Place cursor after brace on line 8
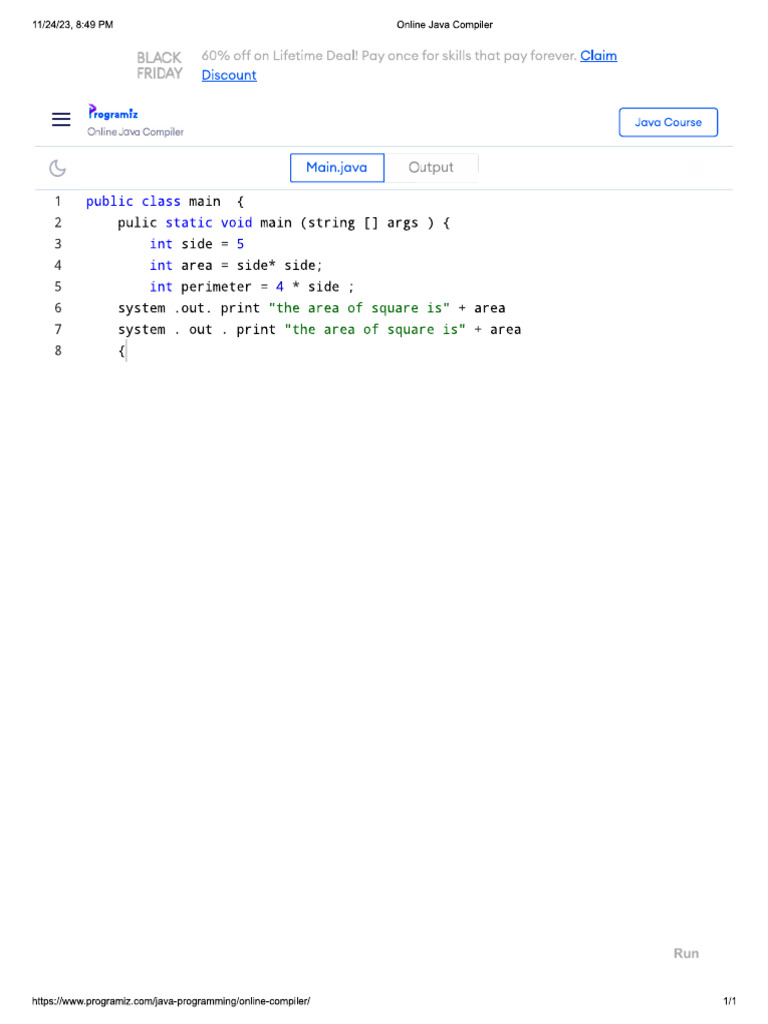 pyautogui.click(x=125, y=351)
